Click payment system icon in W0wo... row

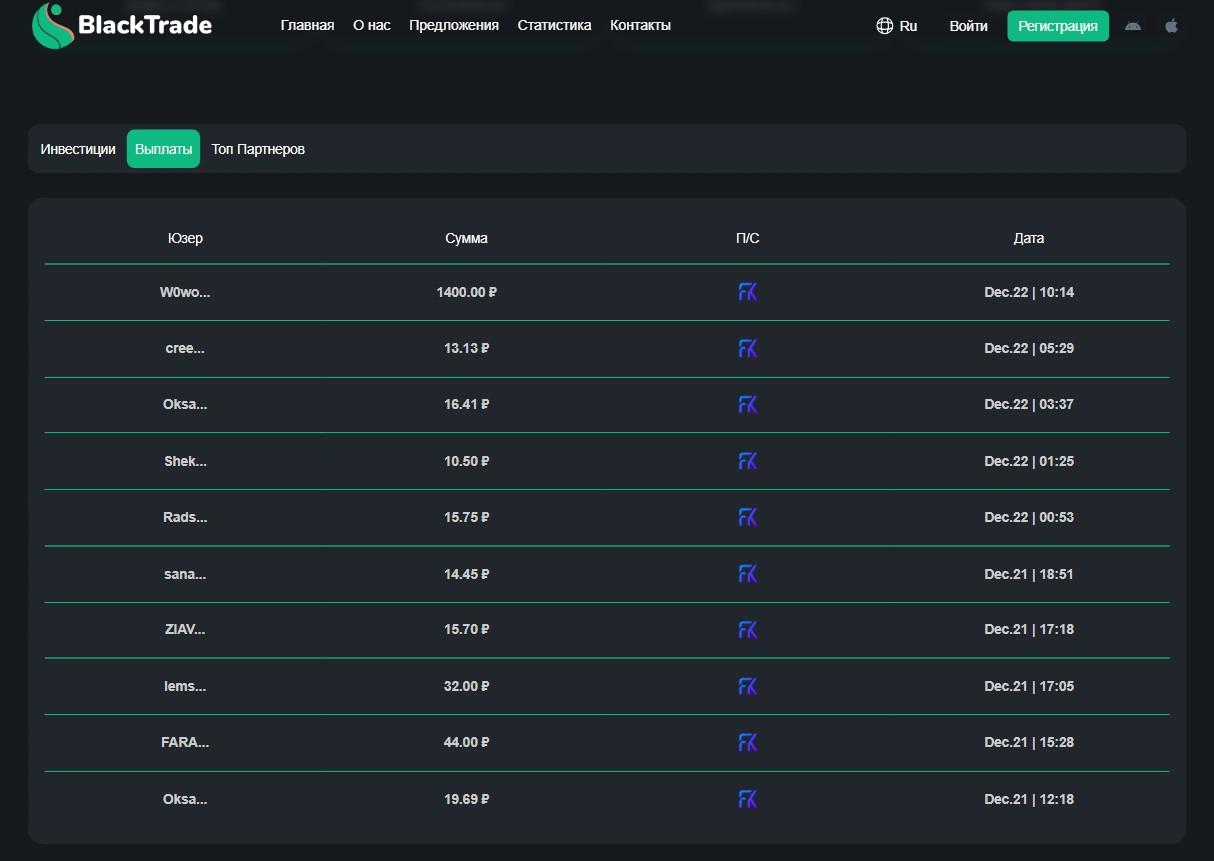pyautogui.click(x=747, y=292)
